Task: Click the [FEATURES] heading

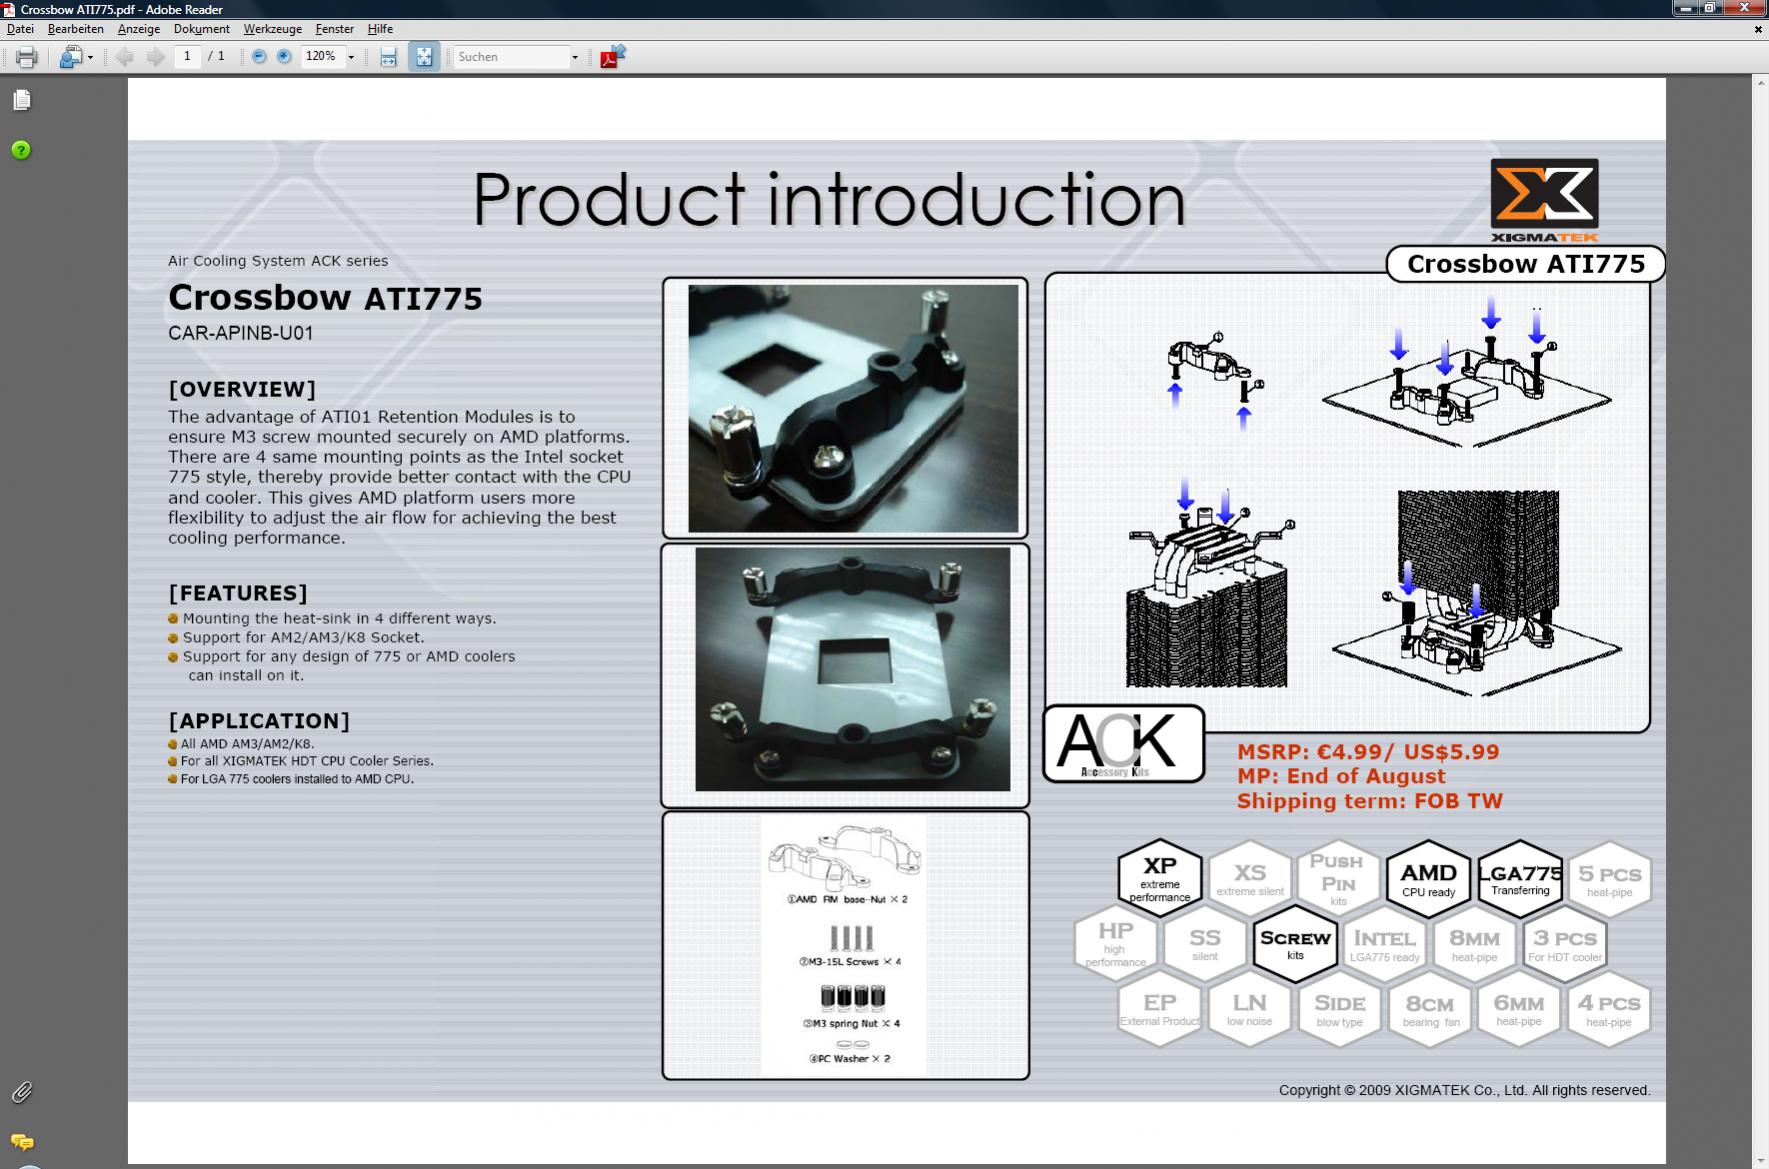Action: pyautogui.click(x=238, y=593)
